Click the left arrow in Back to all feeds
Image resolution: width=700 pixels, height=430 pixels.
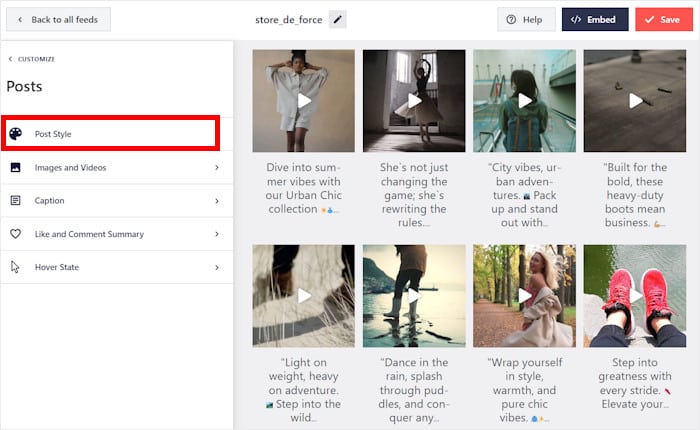(20, 20)
